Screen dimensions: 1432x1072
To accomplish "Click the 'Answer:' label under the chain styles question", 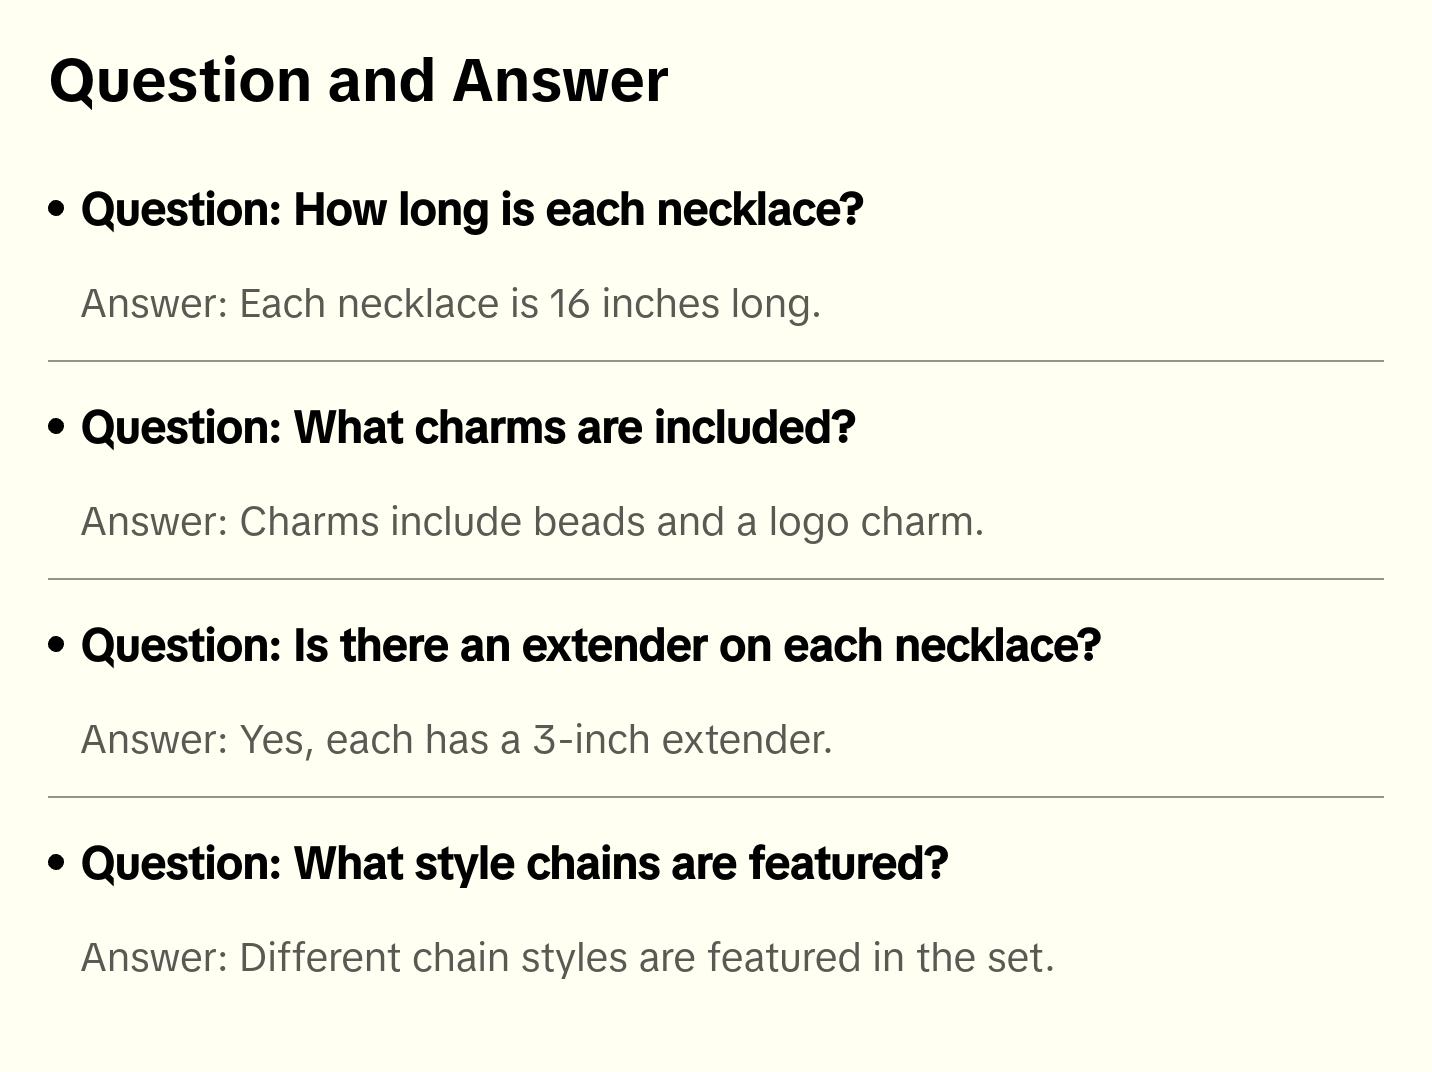I will (155, 958).
